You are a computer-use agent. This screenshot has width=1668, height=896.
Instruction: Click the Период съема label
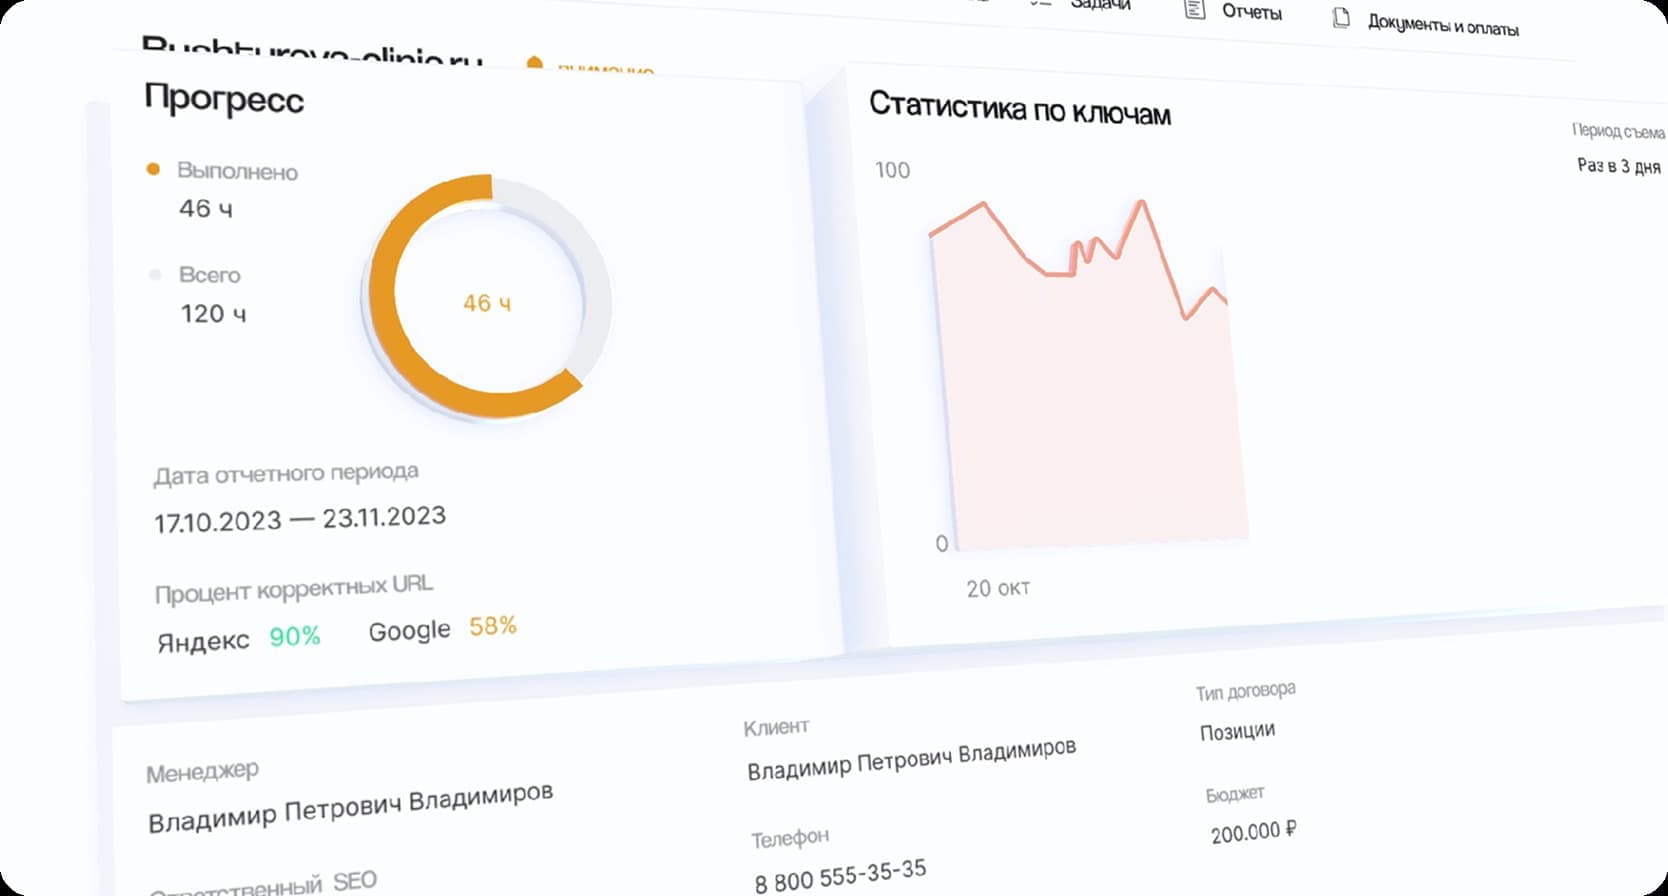1618,131
